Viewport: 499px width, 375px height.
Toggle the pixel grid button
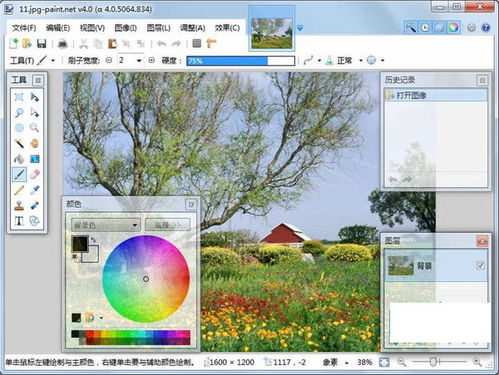click(197, 43)
